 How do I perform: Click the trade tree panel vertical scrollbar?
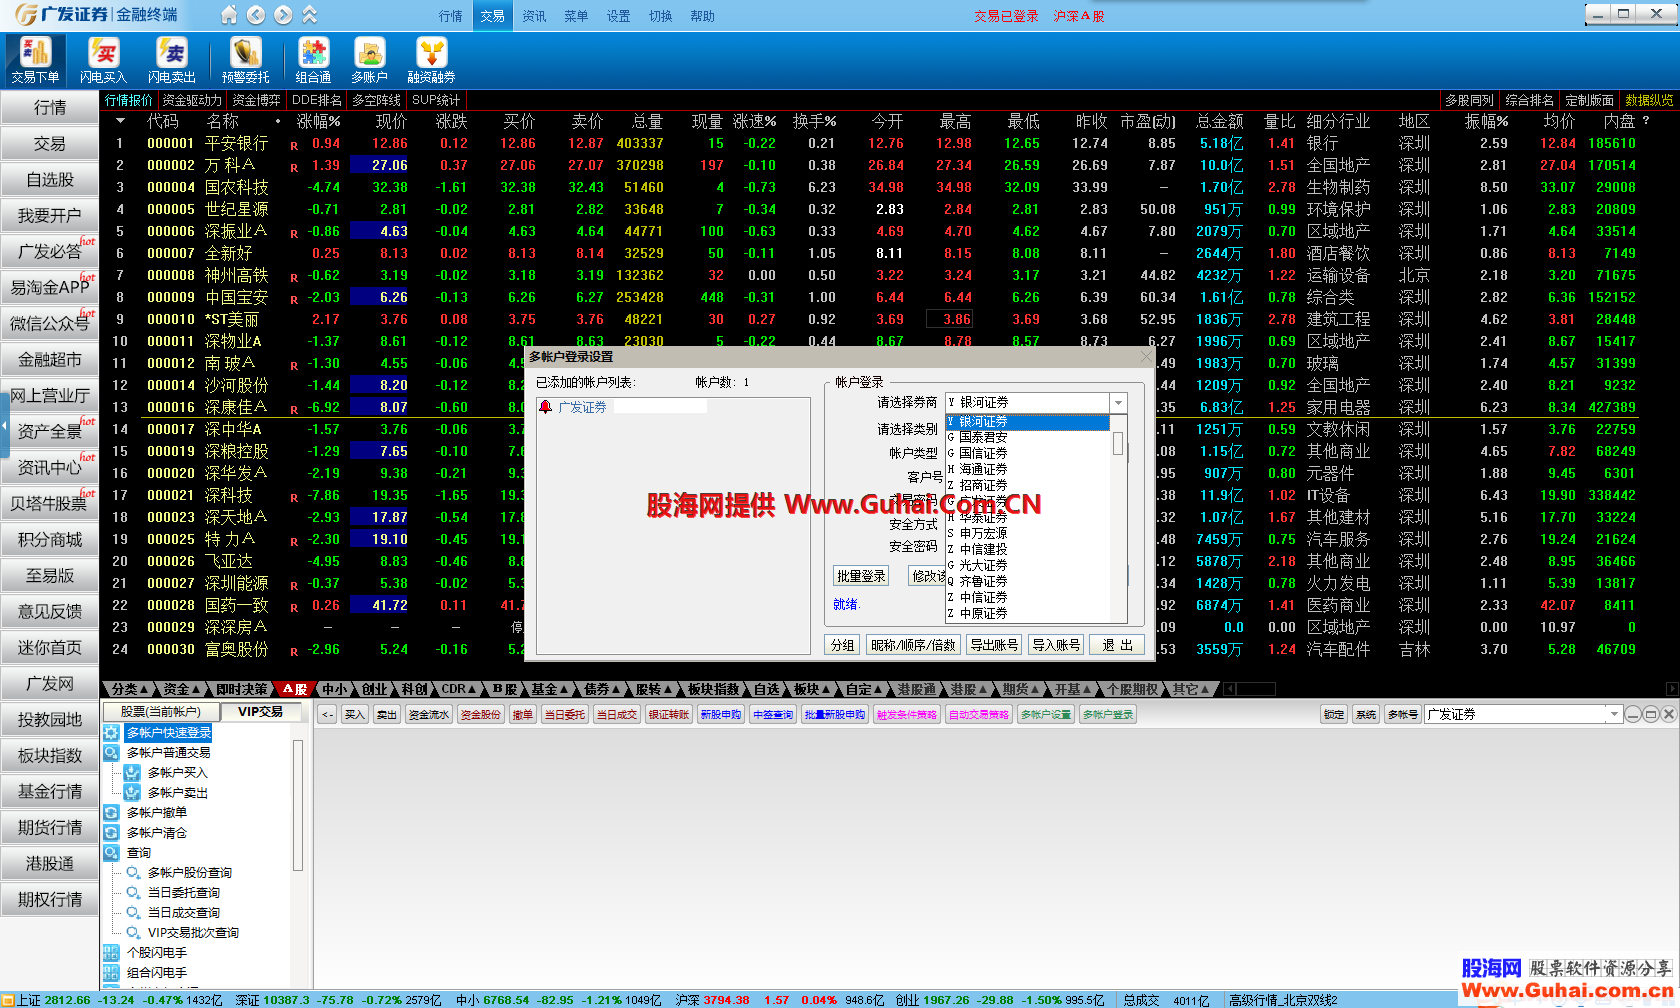pyautogui.click(x=297, y=805)
